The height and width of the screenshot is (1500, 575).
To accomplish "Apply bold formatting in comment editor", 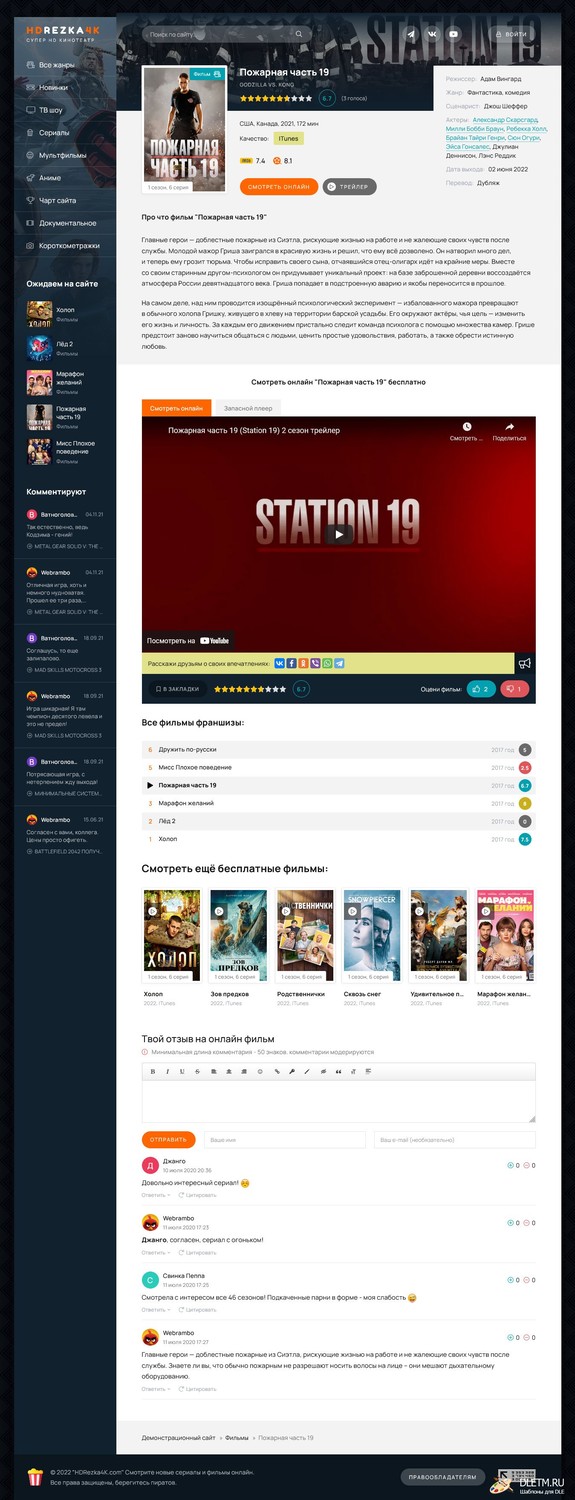I will tap(153, 1071).
